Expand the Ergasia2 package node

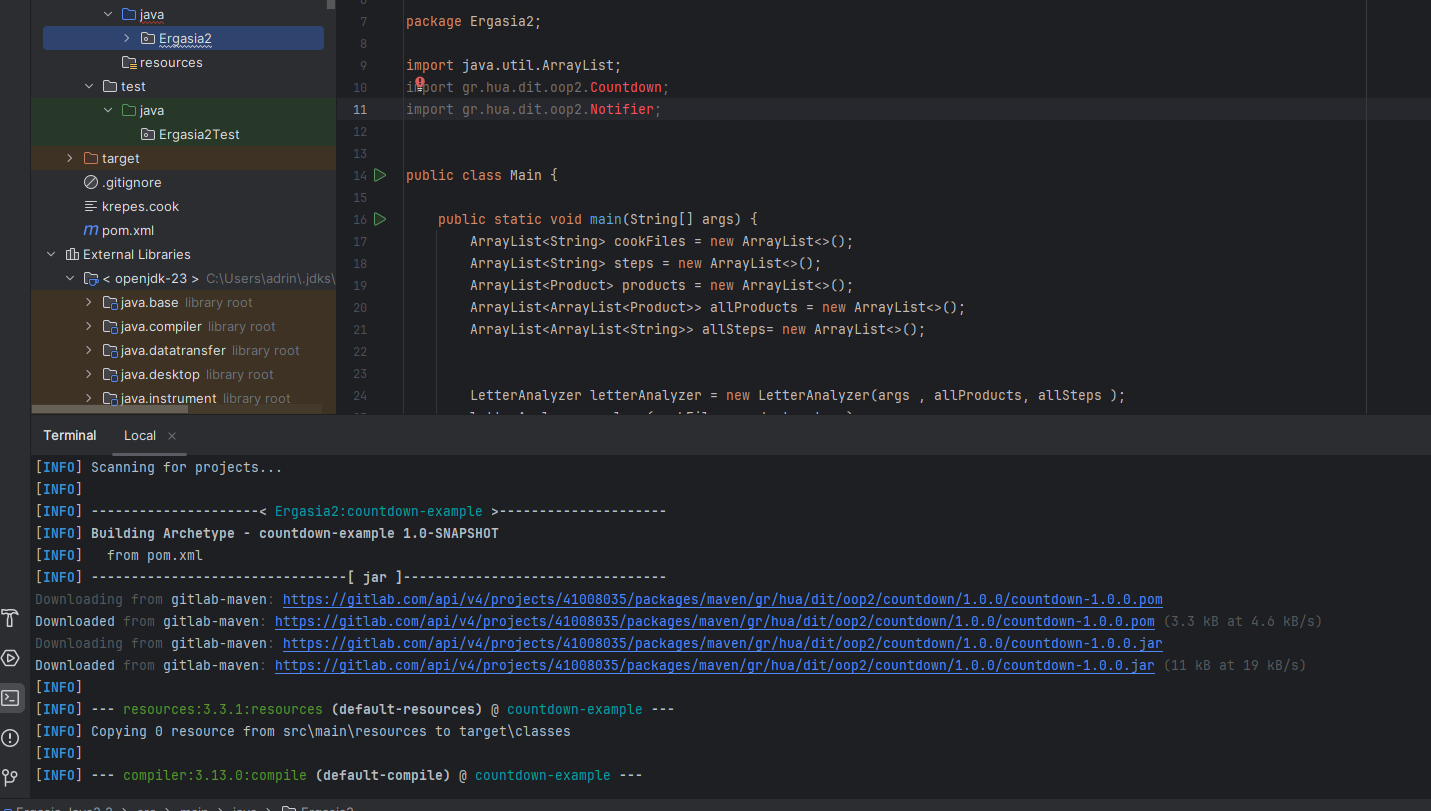click(x=127, y=38)
